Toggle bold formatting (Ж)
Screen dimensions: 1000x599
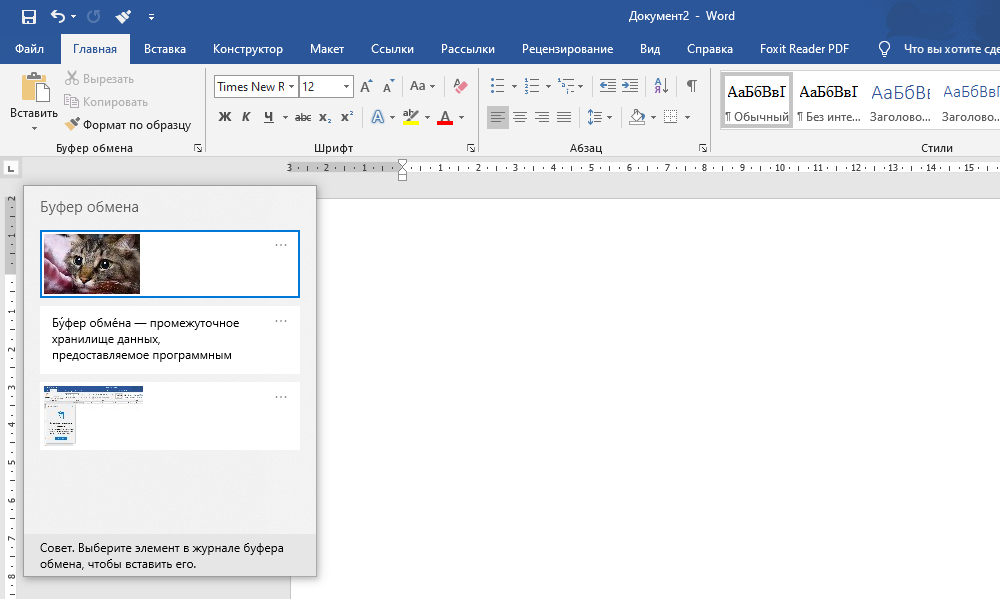225,117
